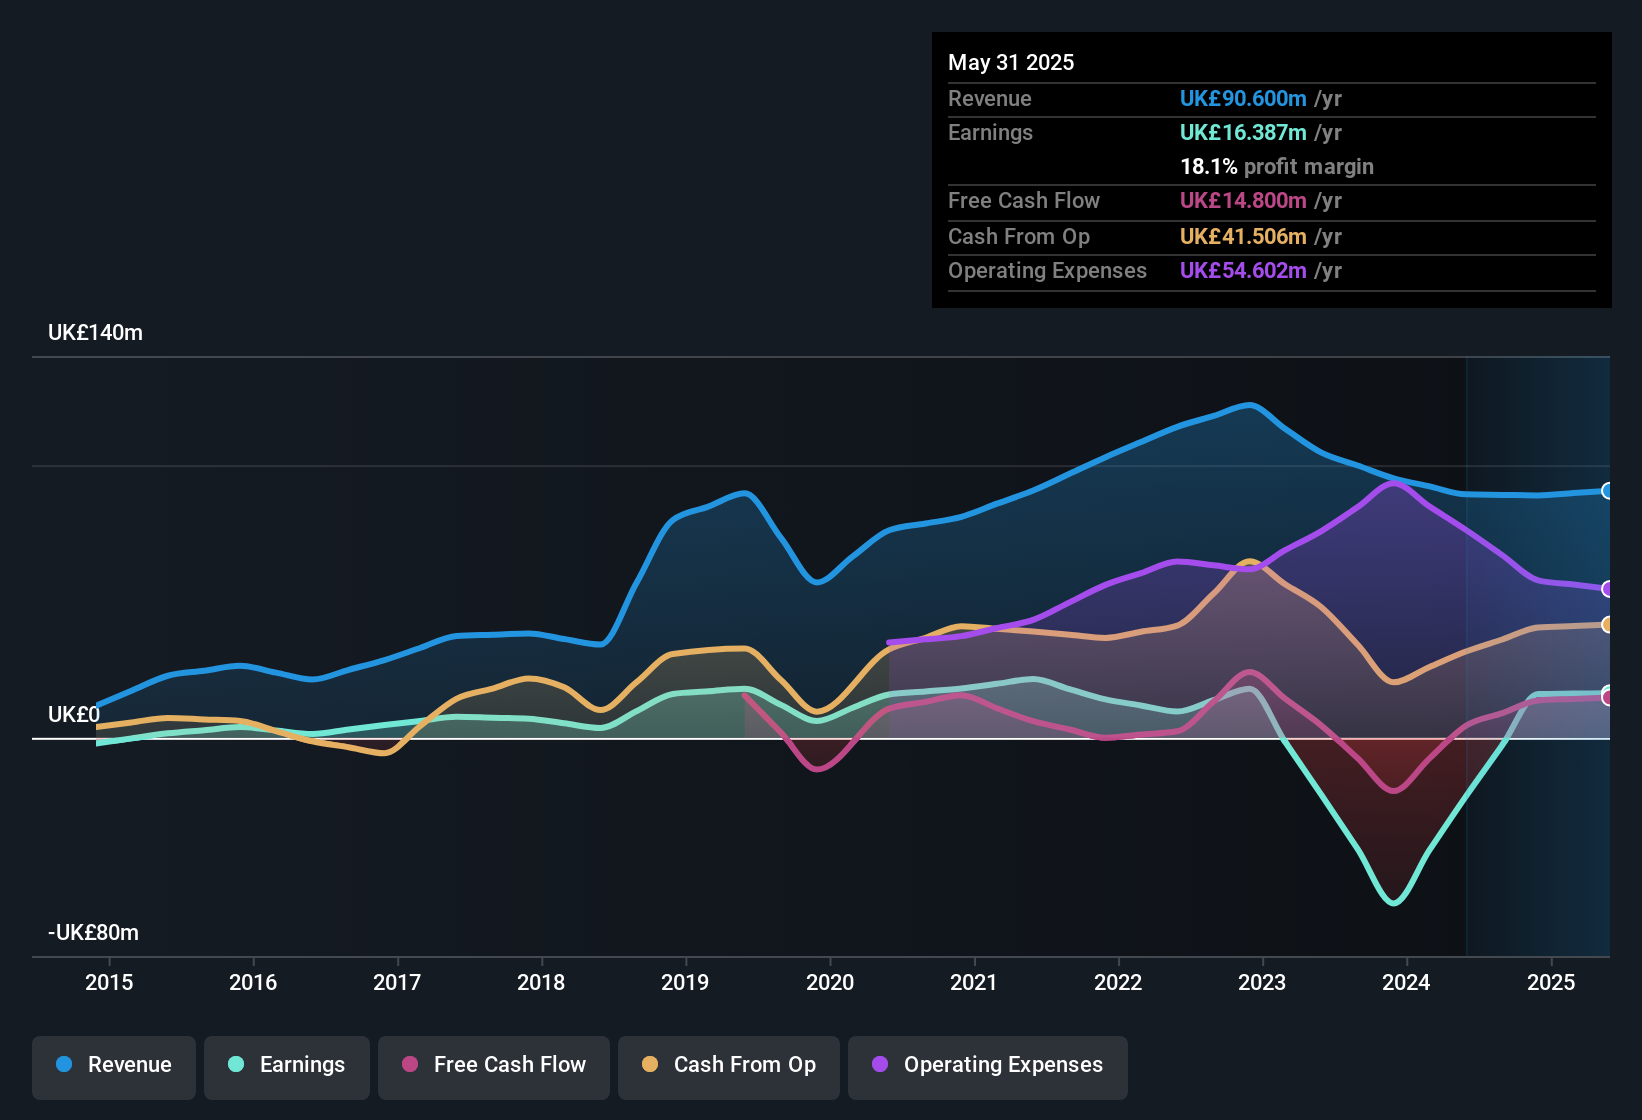Click the 2015 label on the x-axis
This screenshot has width=1642, height=1120.
(109, 983)
